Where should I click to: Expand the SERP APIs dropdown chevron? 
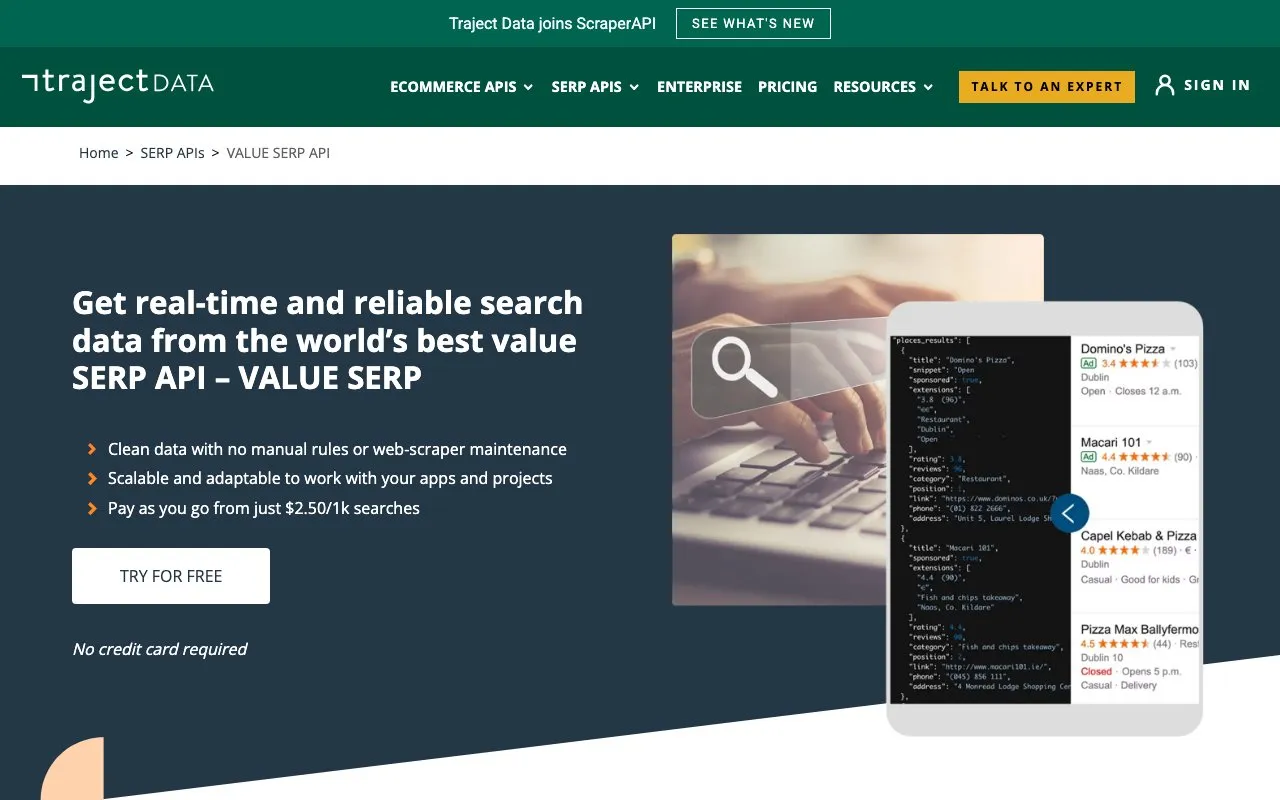click(634, 88)
